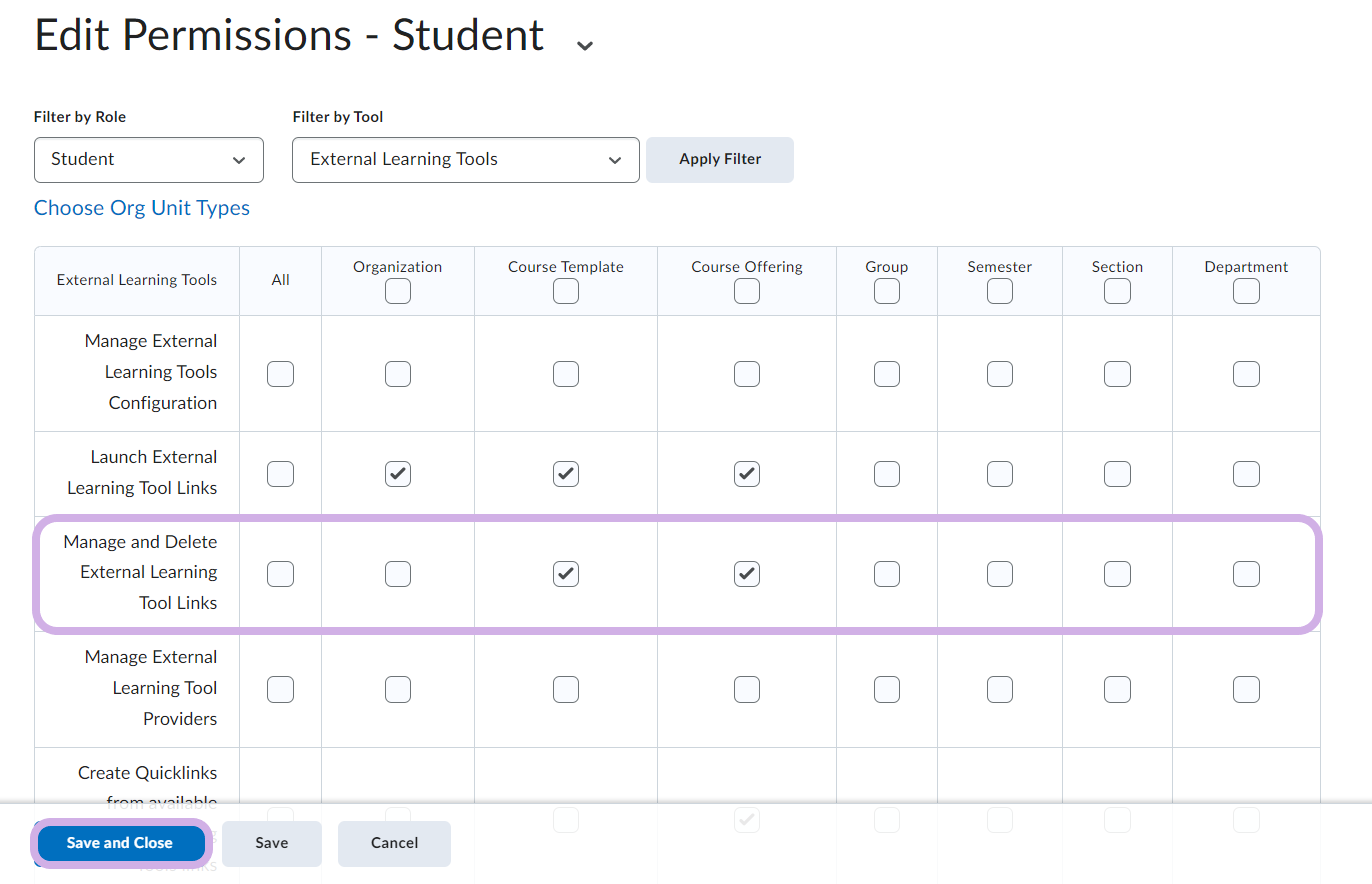The image size is (1372, 884).
Task: Check the Course Template column header checkbox
Action: tap(566, 291)
